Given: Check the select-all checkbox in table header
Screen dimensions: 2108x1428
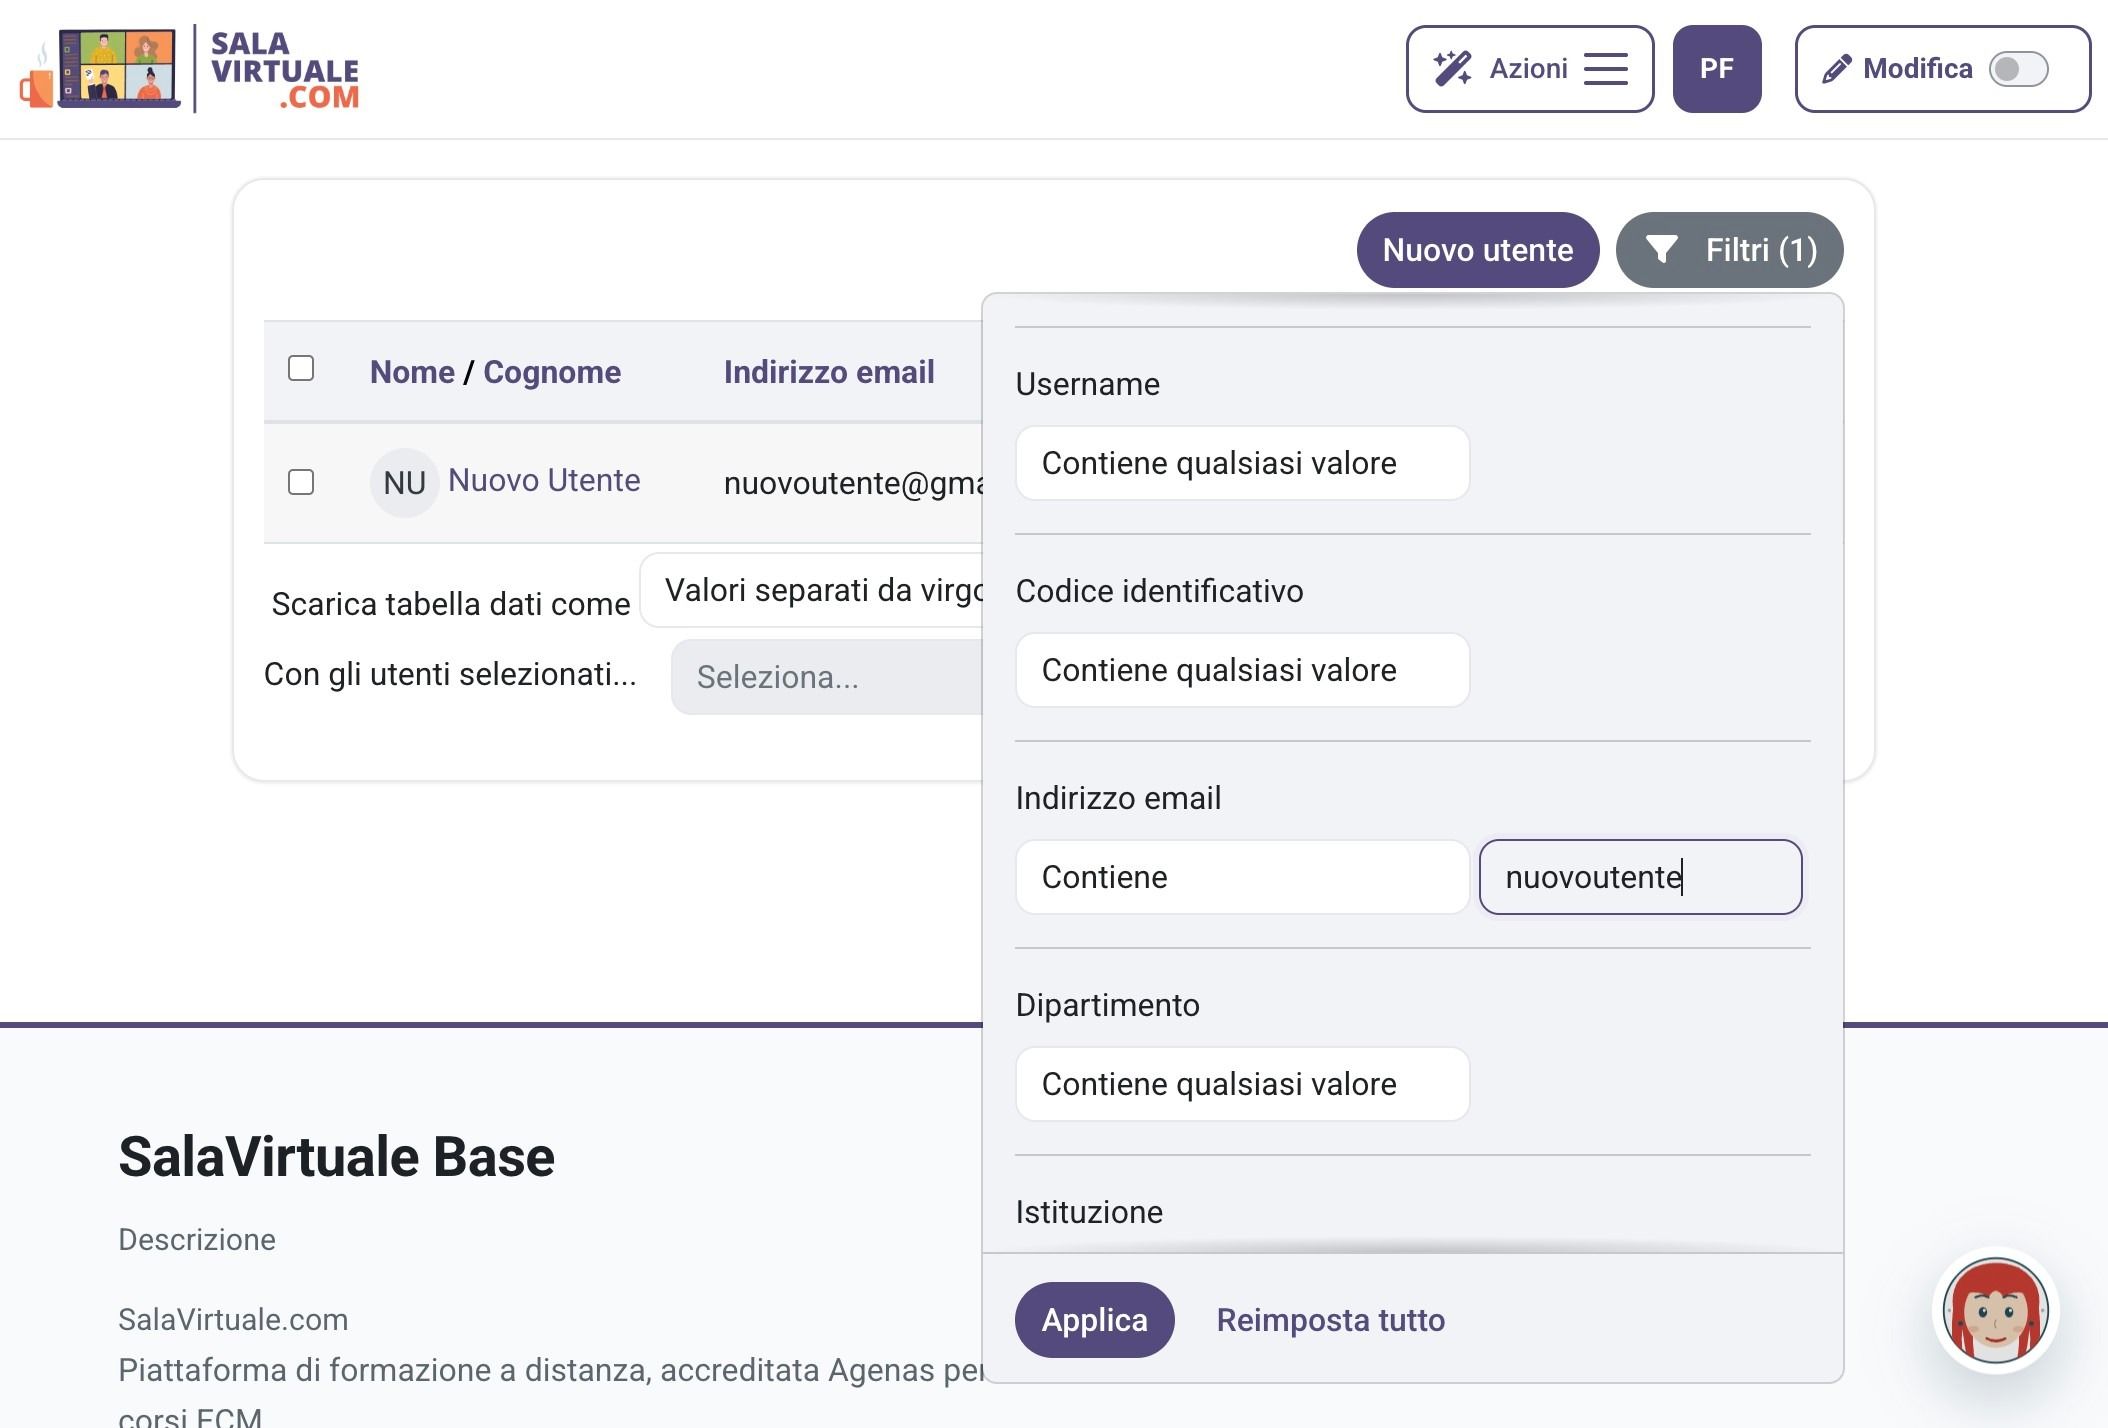Looking at the screenshot, I should (x=301, y=368).
